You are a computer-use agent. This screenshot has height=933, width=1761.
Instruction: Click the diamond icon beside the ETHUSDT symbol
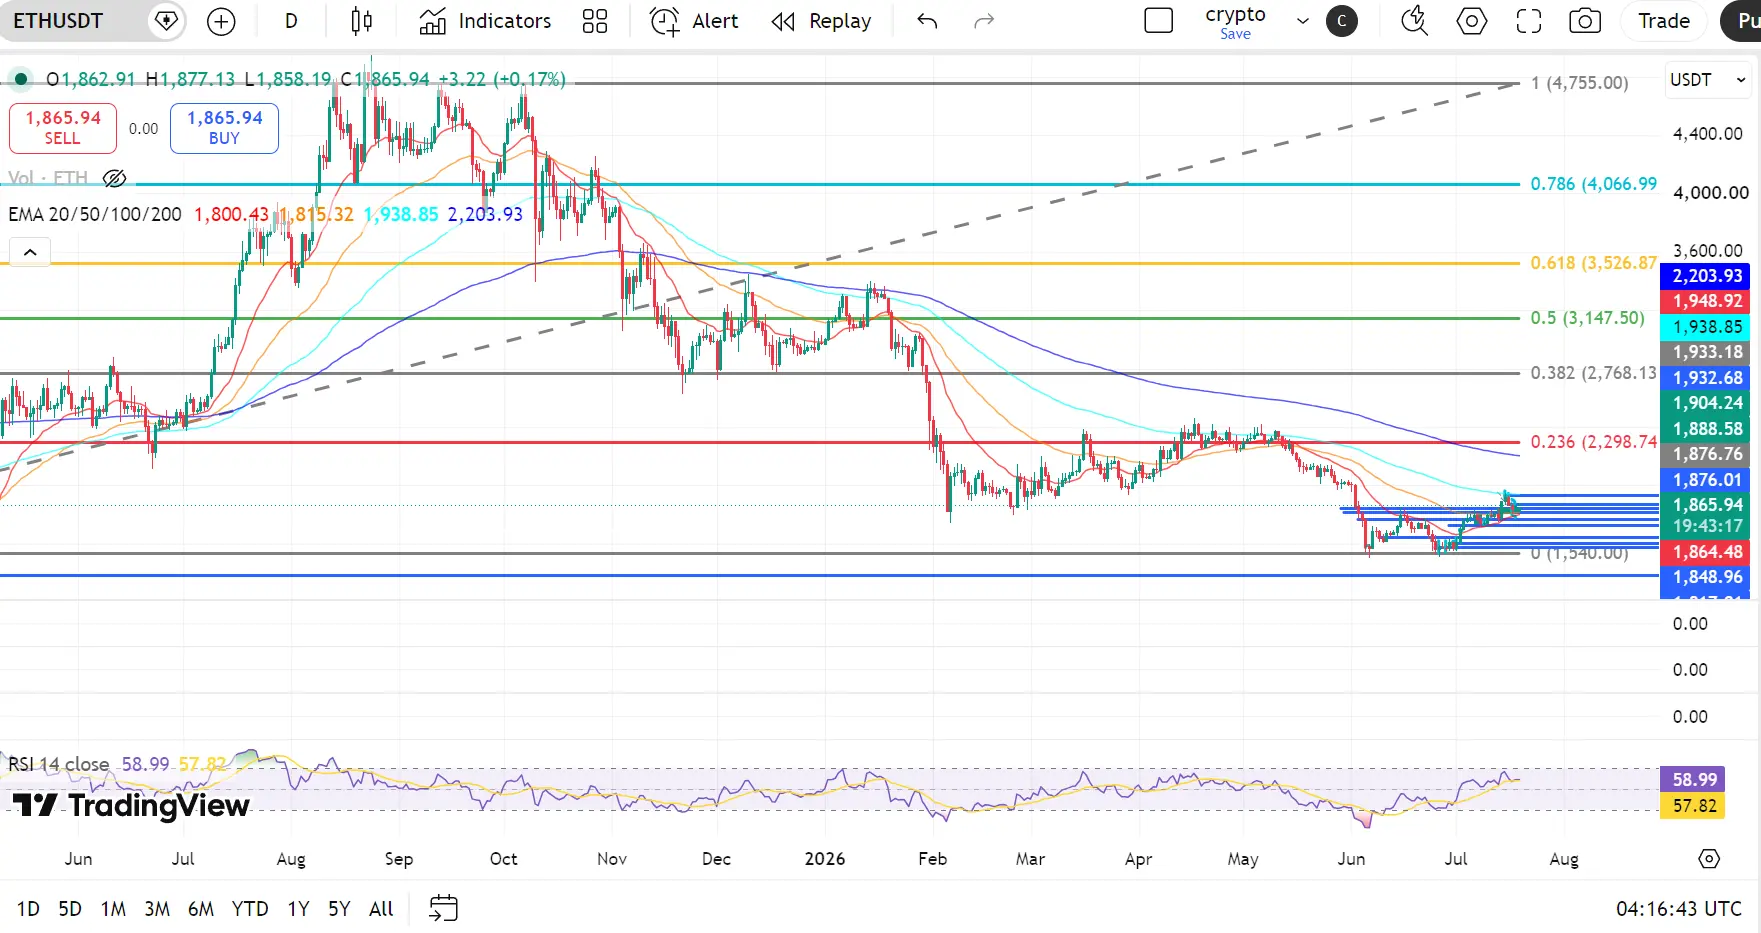click(166, 21)
